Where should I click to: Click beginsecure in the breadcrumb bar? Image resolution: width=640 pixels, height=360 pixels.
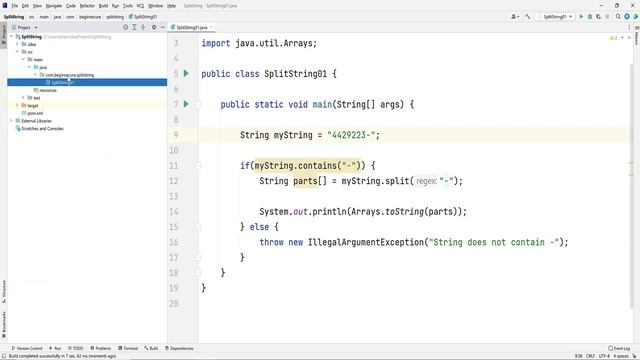coord(90,17)
